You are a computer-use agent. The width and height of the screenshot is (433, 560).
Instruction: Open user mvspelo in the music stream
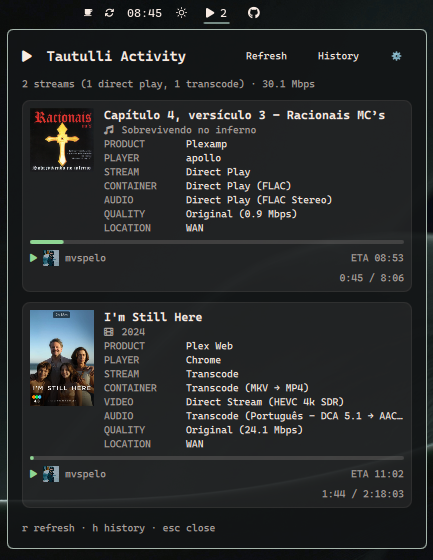[x=85, y=258]
